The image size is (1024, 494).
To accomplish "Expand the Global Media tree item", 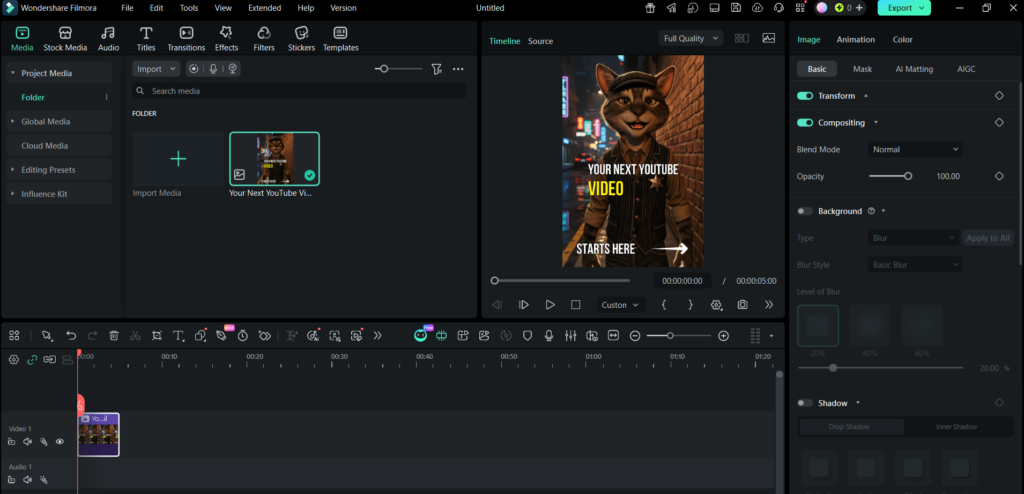I will pos(12,122).
